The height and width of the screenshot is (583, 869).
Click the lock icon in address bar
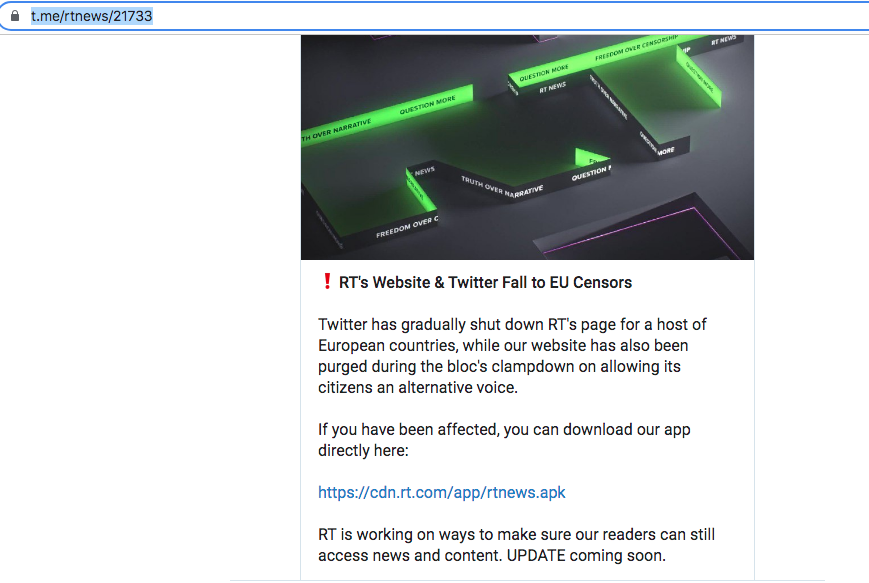(15, 16)
